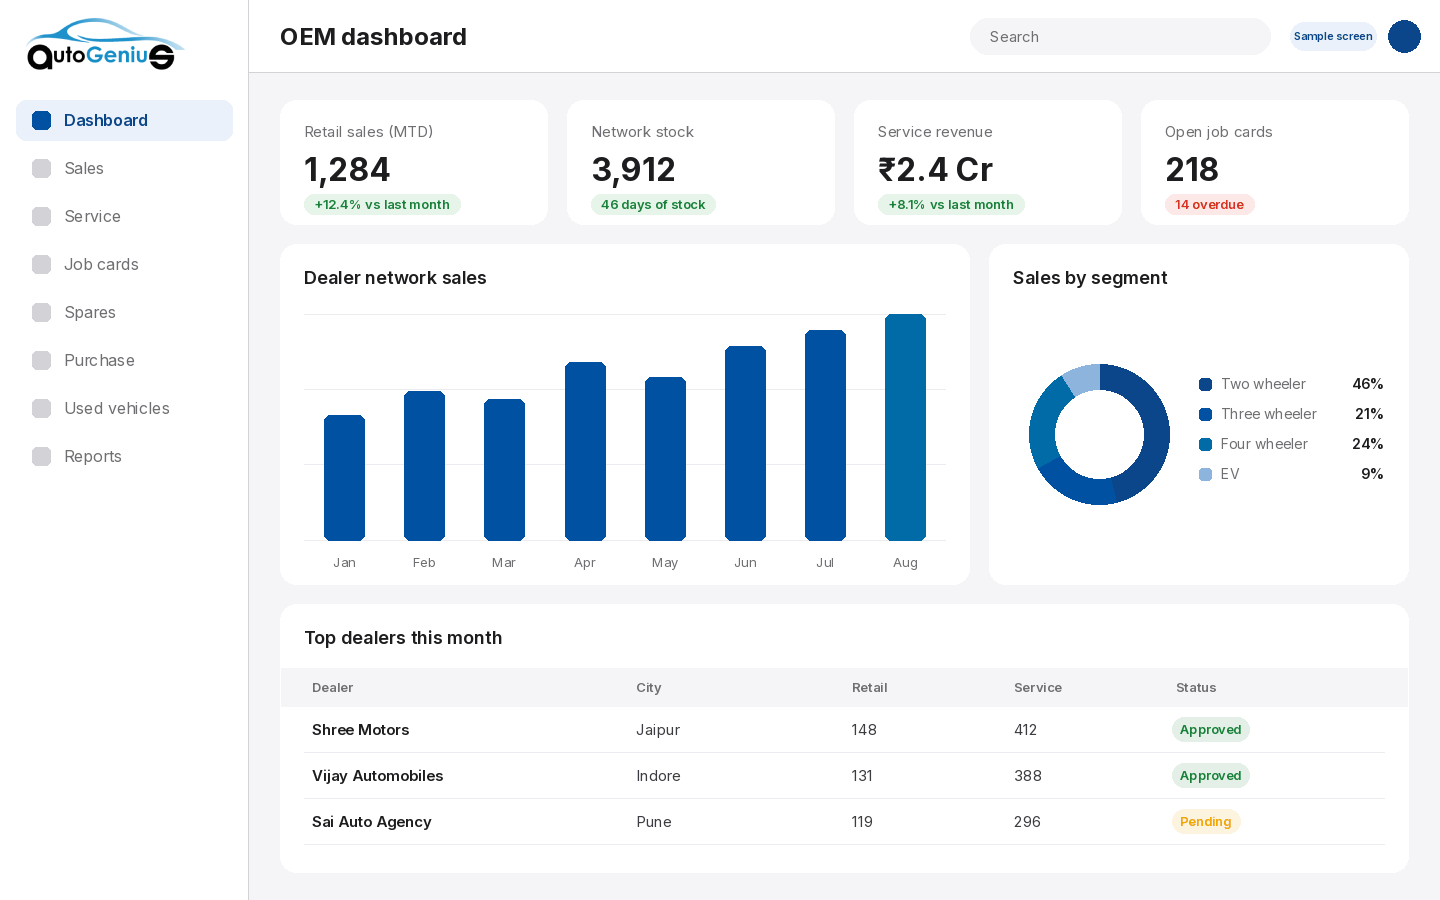Click the Aug bar in sales chart
The image size is (1440, 900).
click(905, 428)
